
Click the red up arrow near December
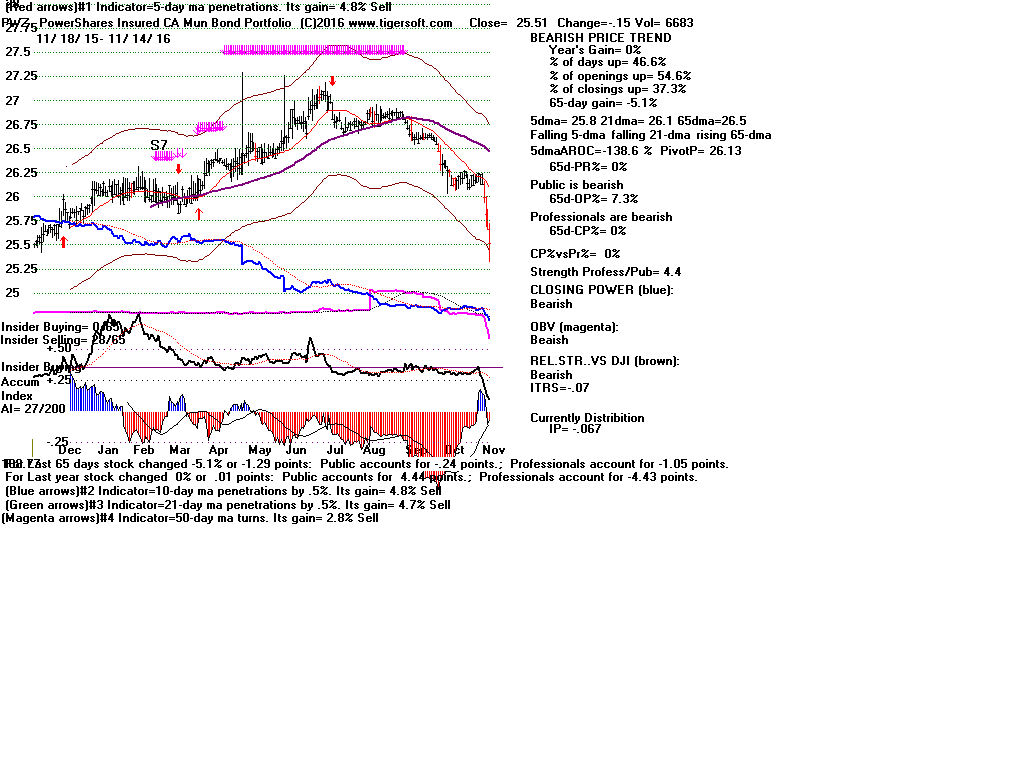click(63, 241)
